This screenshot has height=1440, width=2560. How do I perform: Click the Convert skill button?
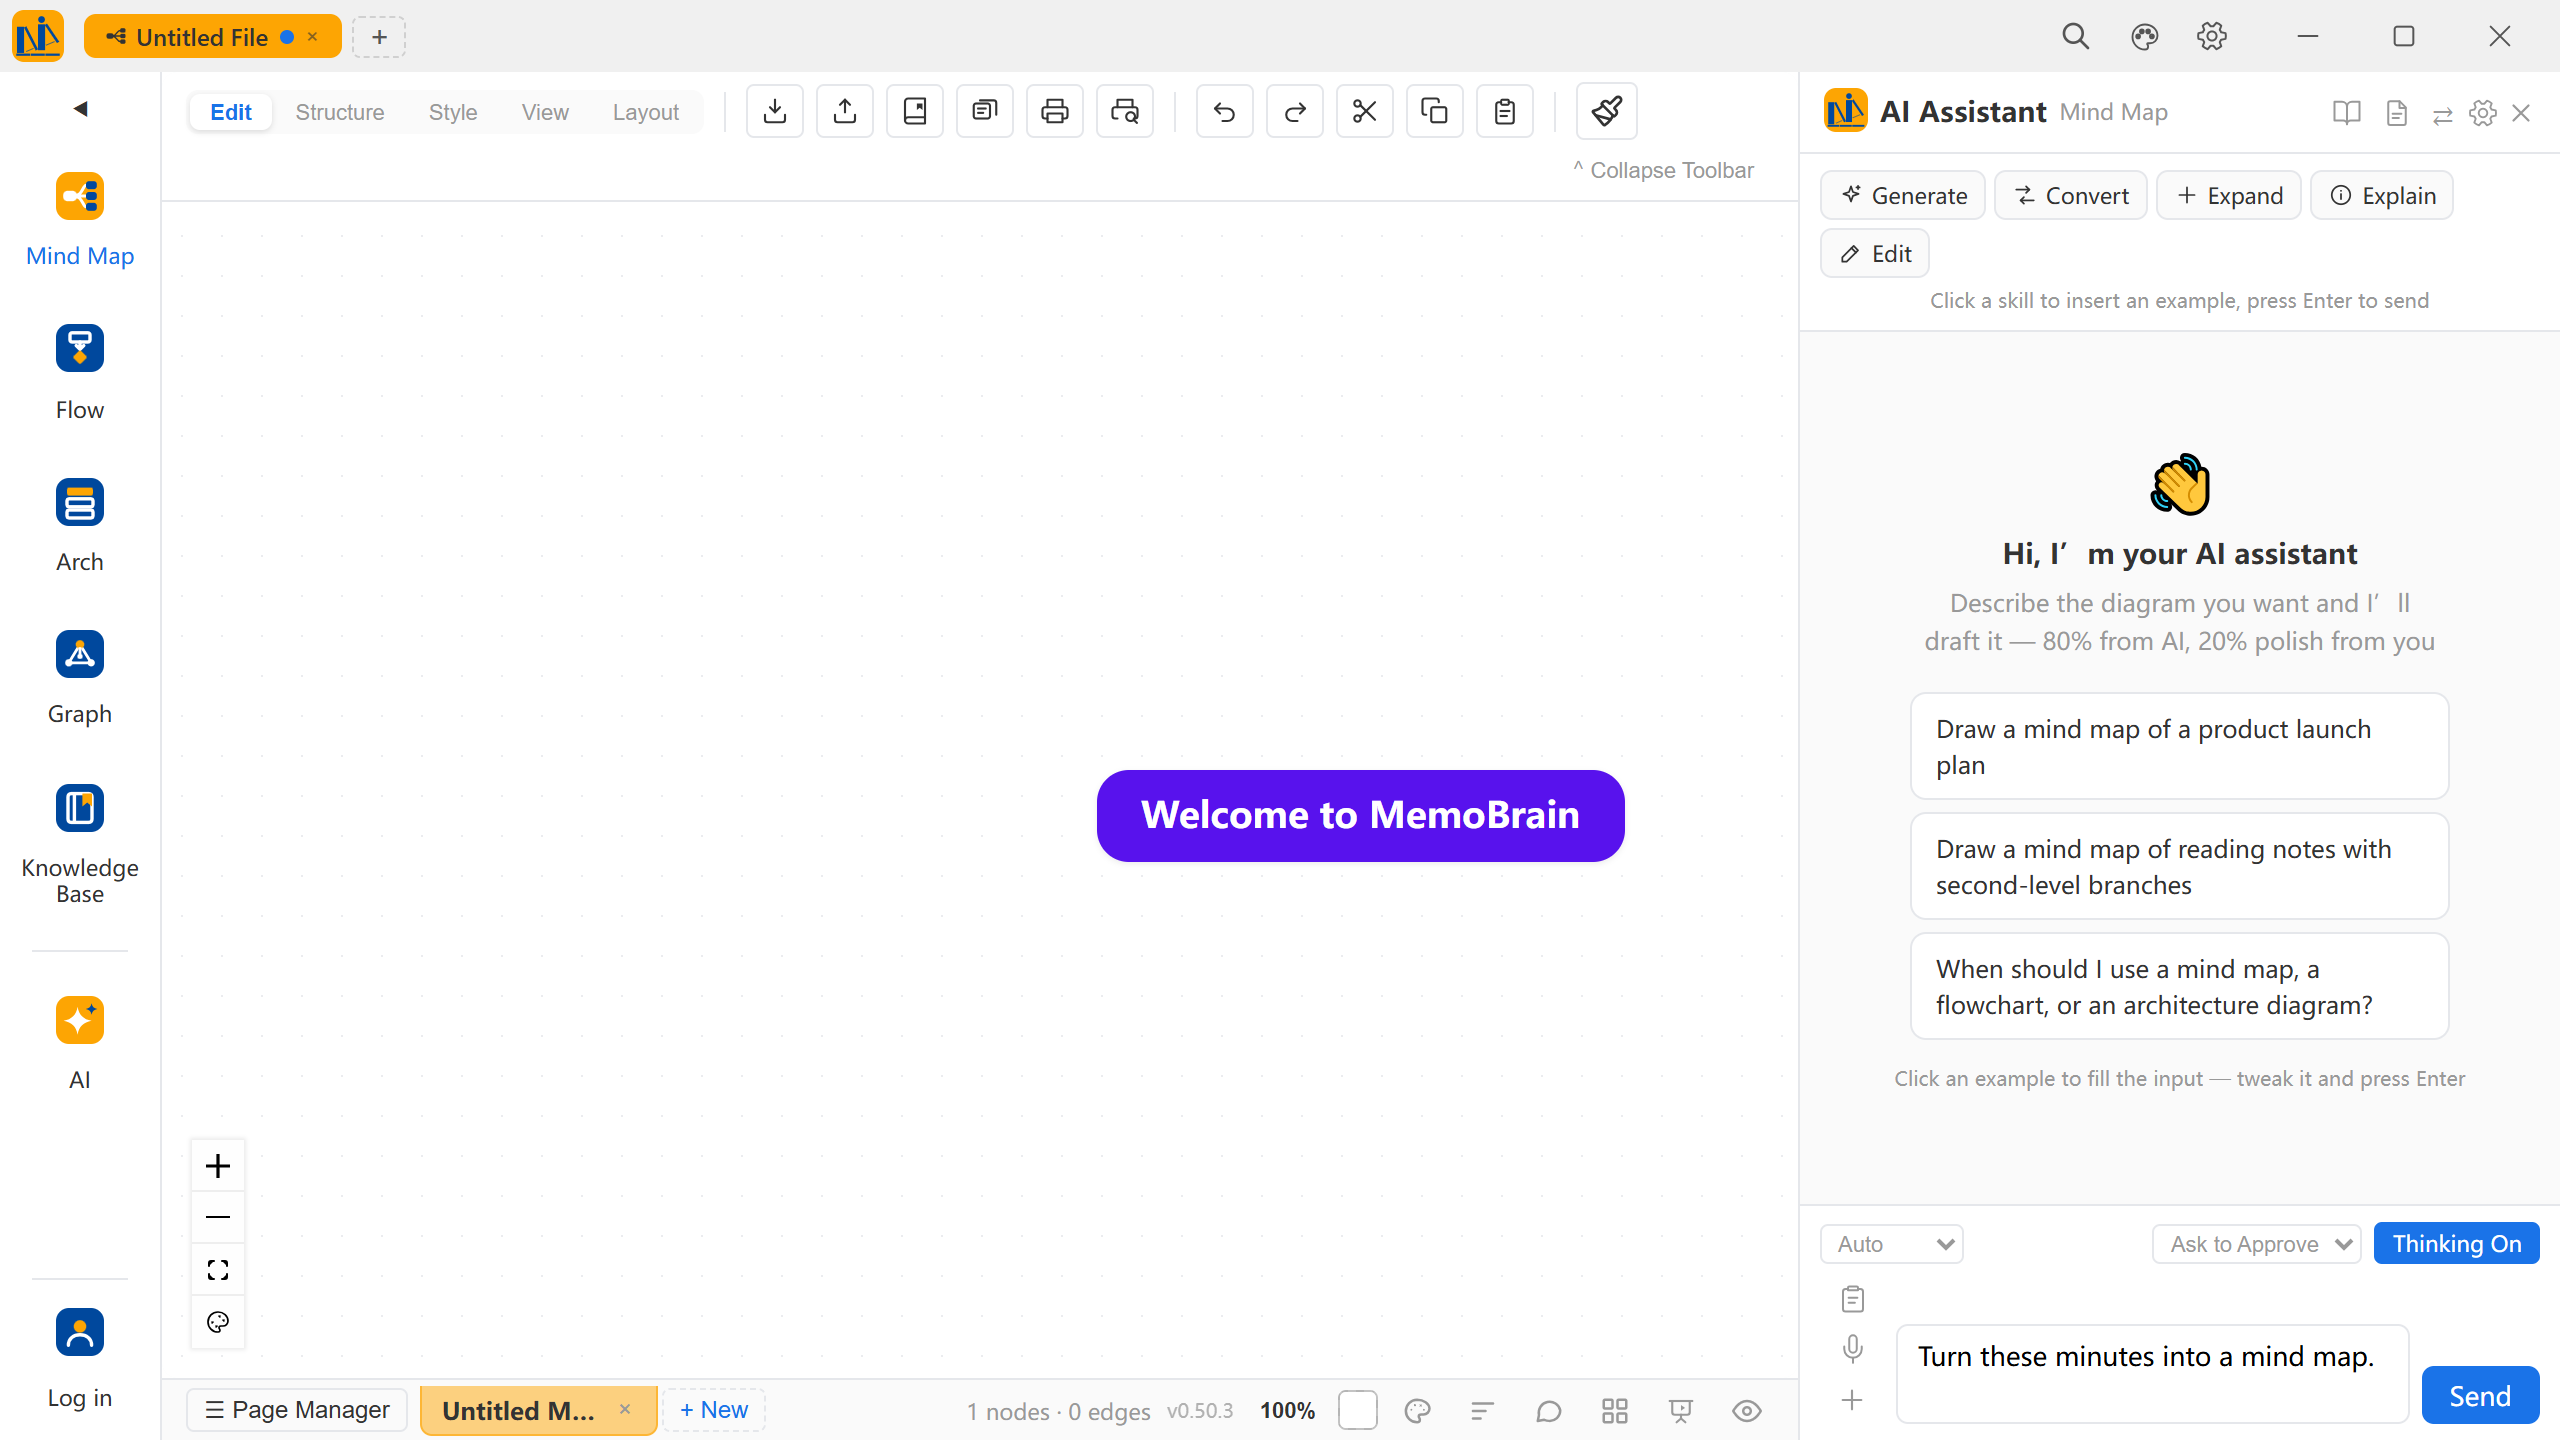(x=2070, y=195)
